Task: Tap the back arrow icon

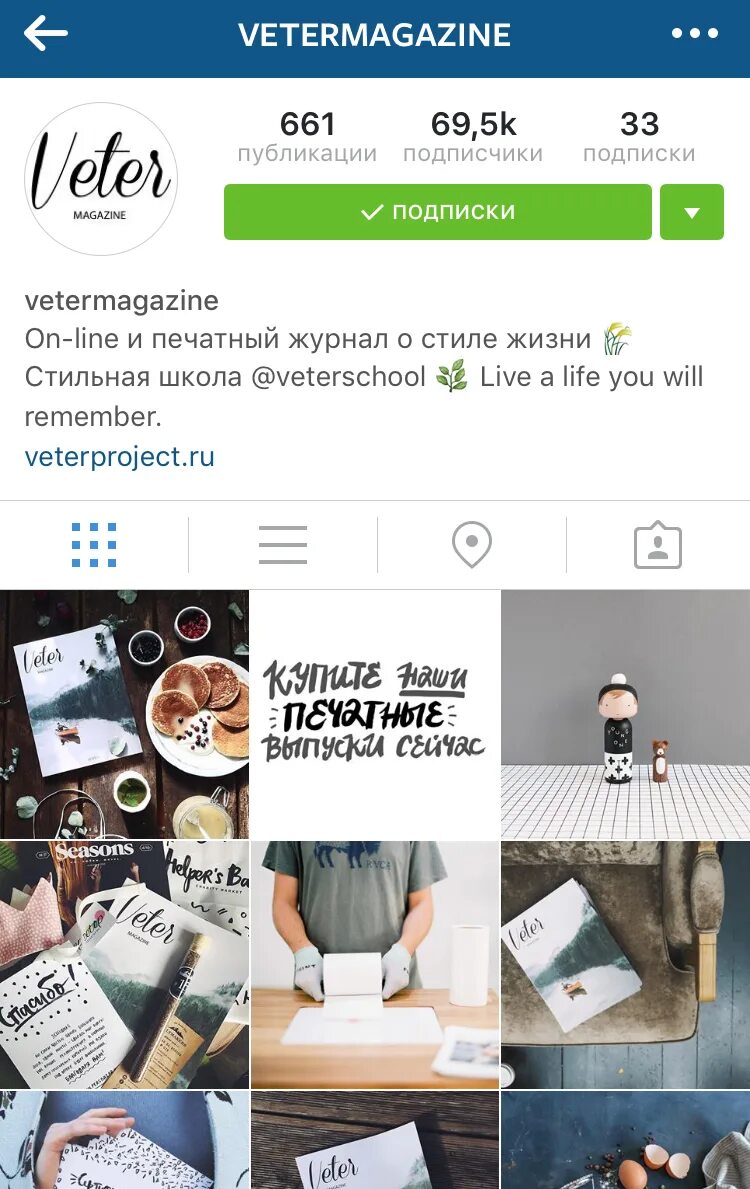Action: coord(46,34)
